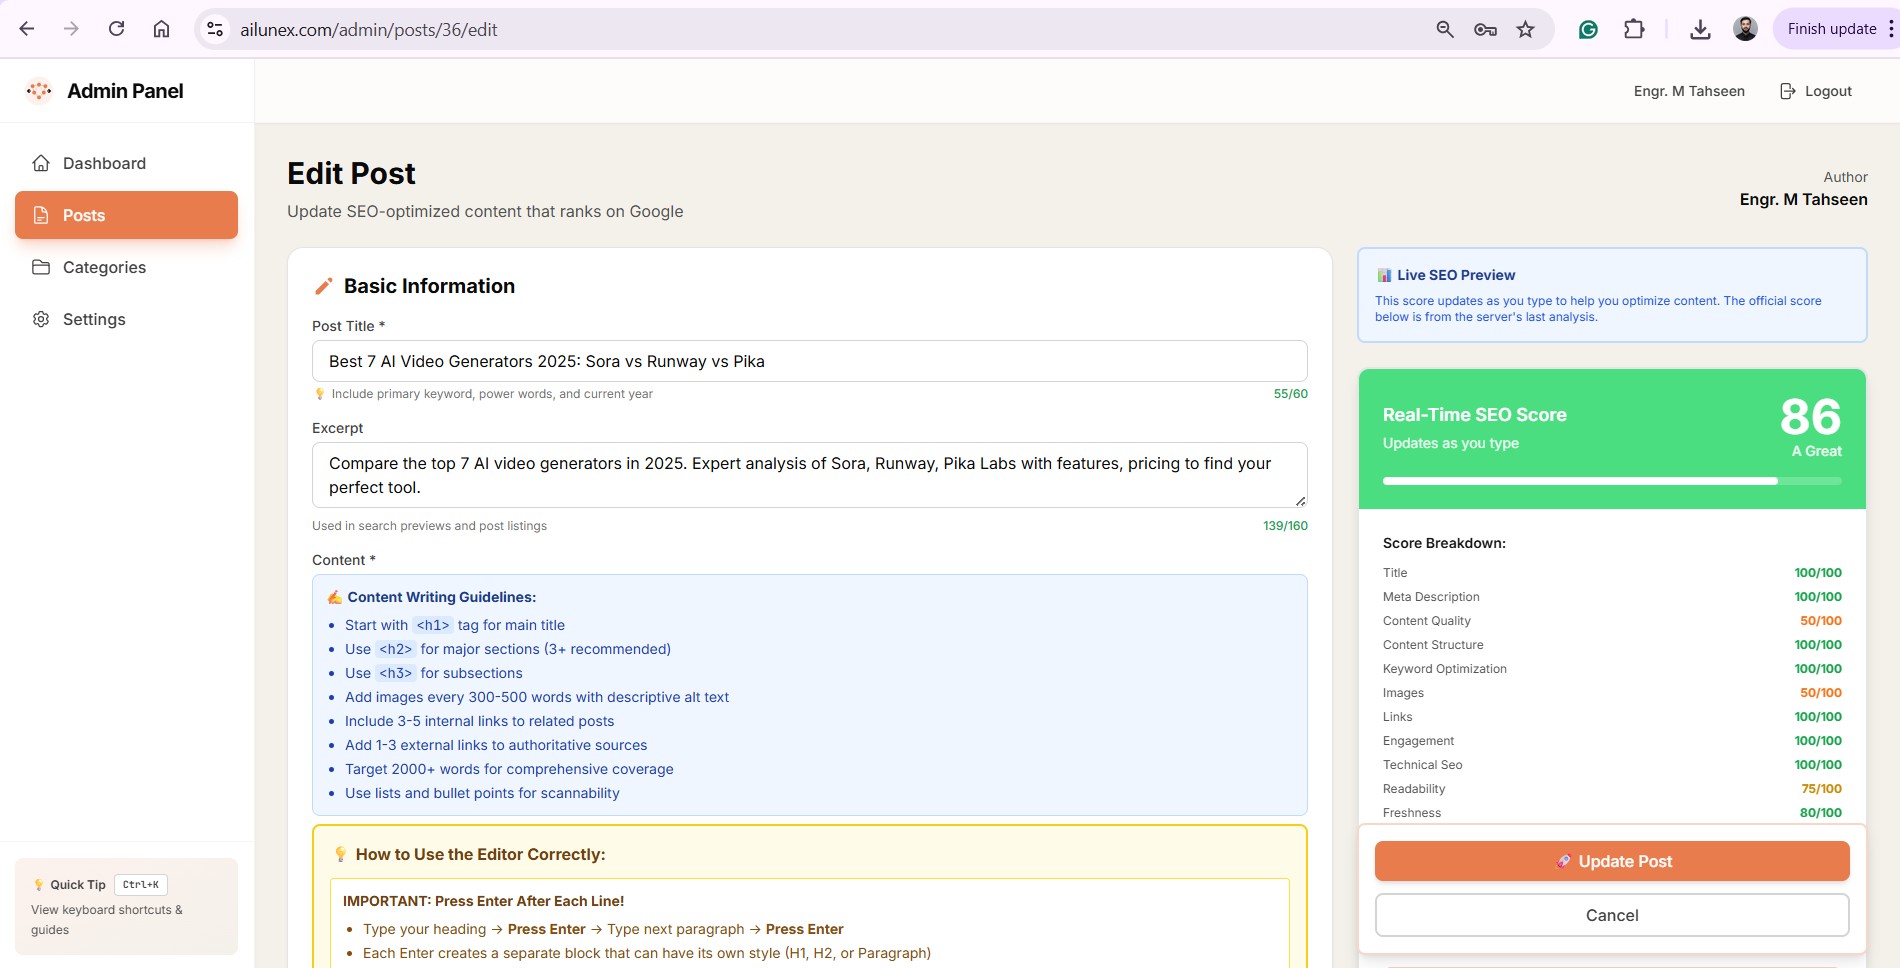Click the Cancel button
Viewport: 1900px width, 968px height.
pyautogui.click(x=1611, y=915)
